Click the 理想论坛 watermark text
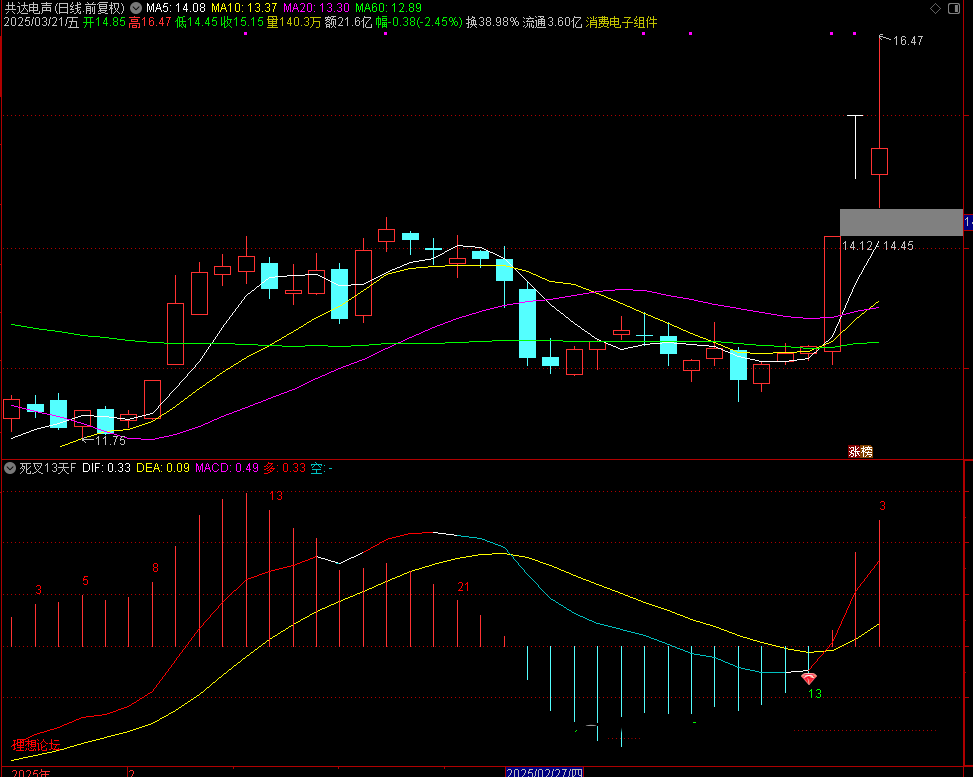 point(37,745)
